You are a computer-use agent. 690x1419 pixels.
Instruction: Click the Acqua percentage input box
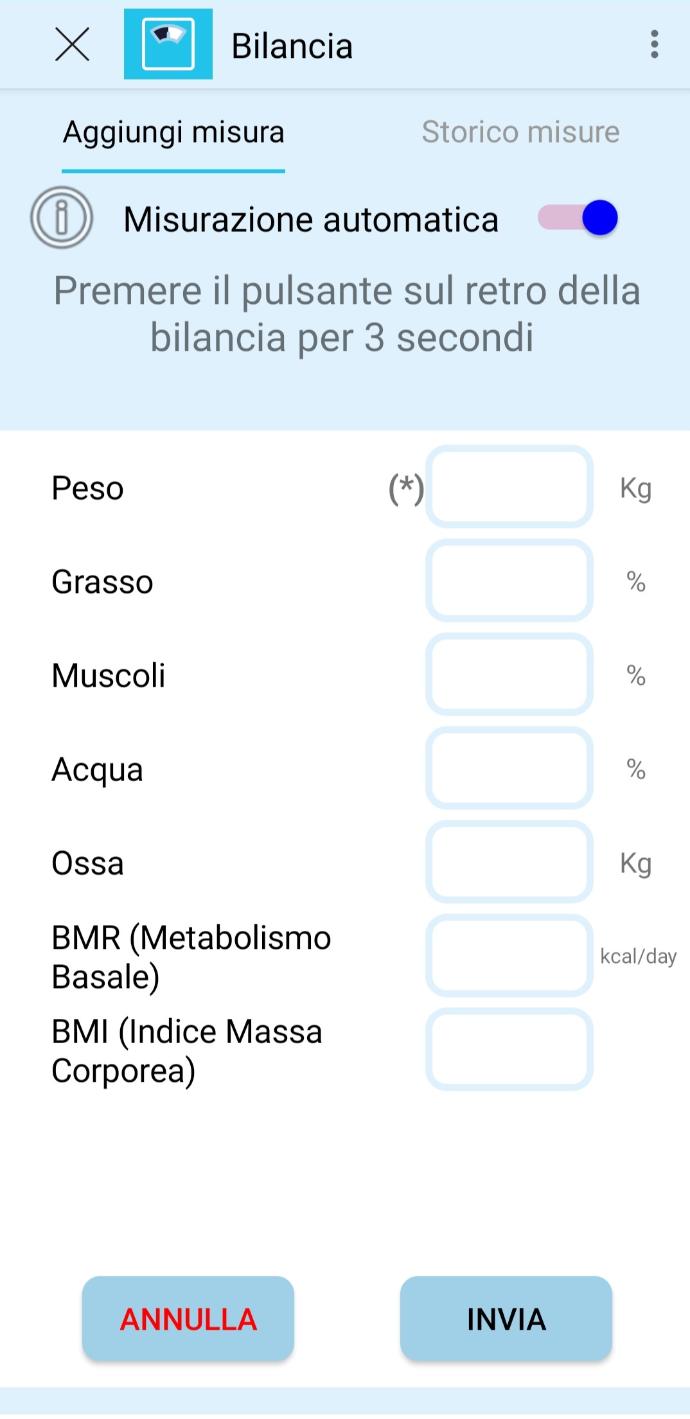pyautogui.click(x=509, y=769)
